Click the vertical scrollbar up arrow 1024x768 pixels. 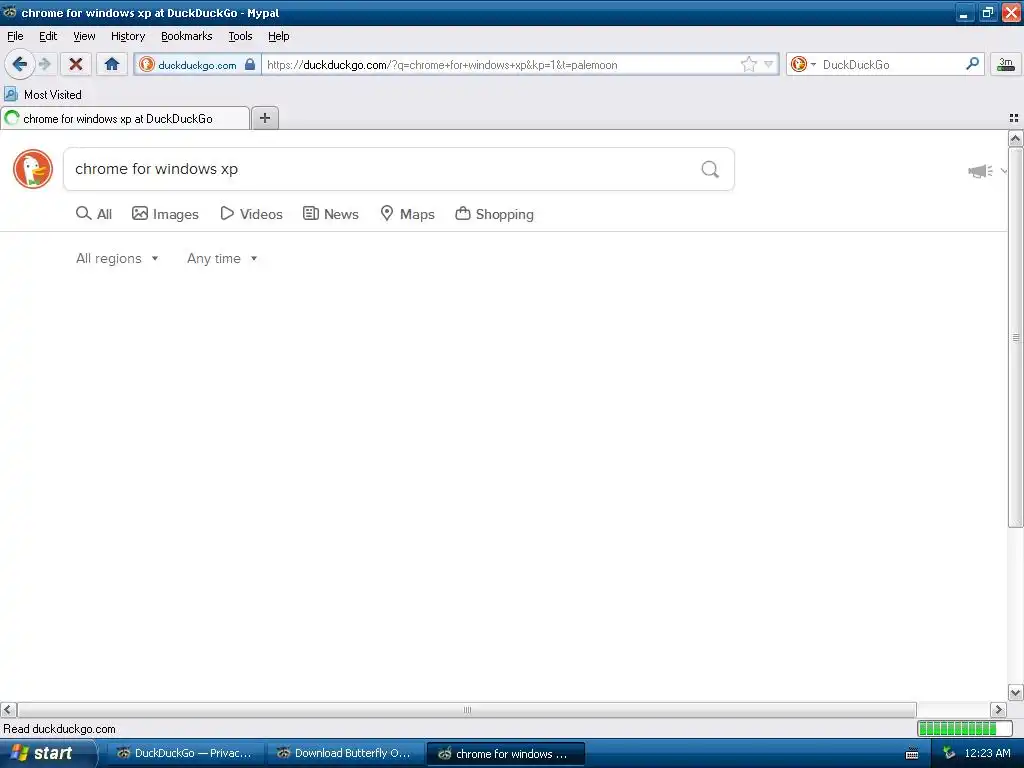point(1015,138)
